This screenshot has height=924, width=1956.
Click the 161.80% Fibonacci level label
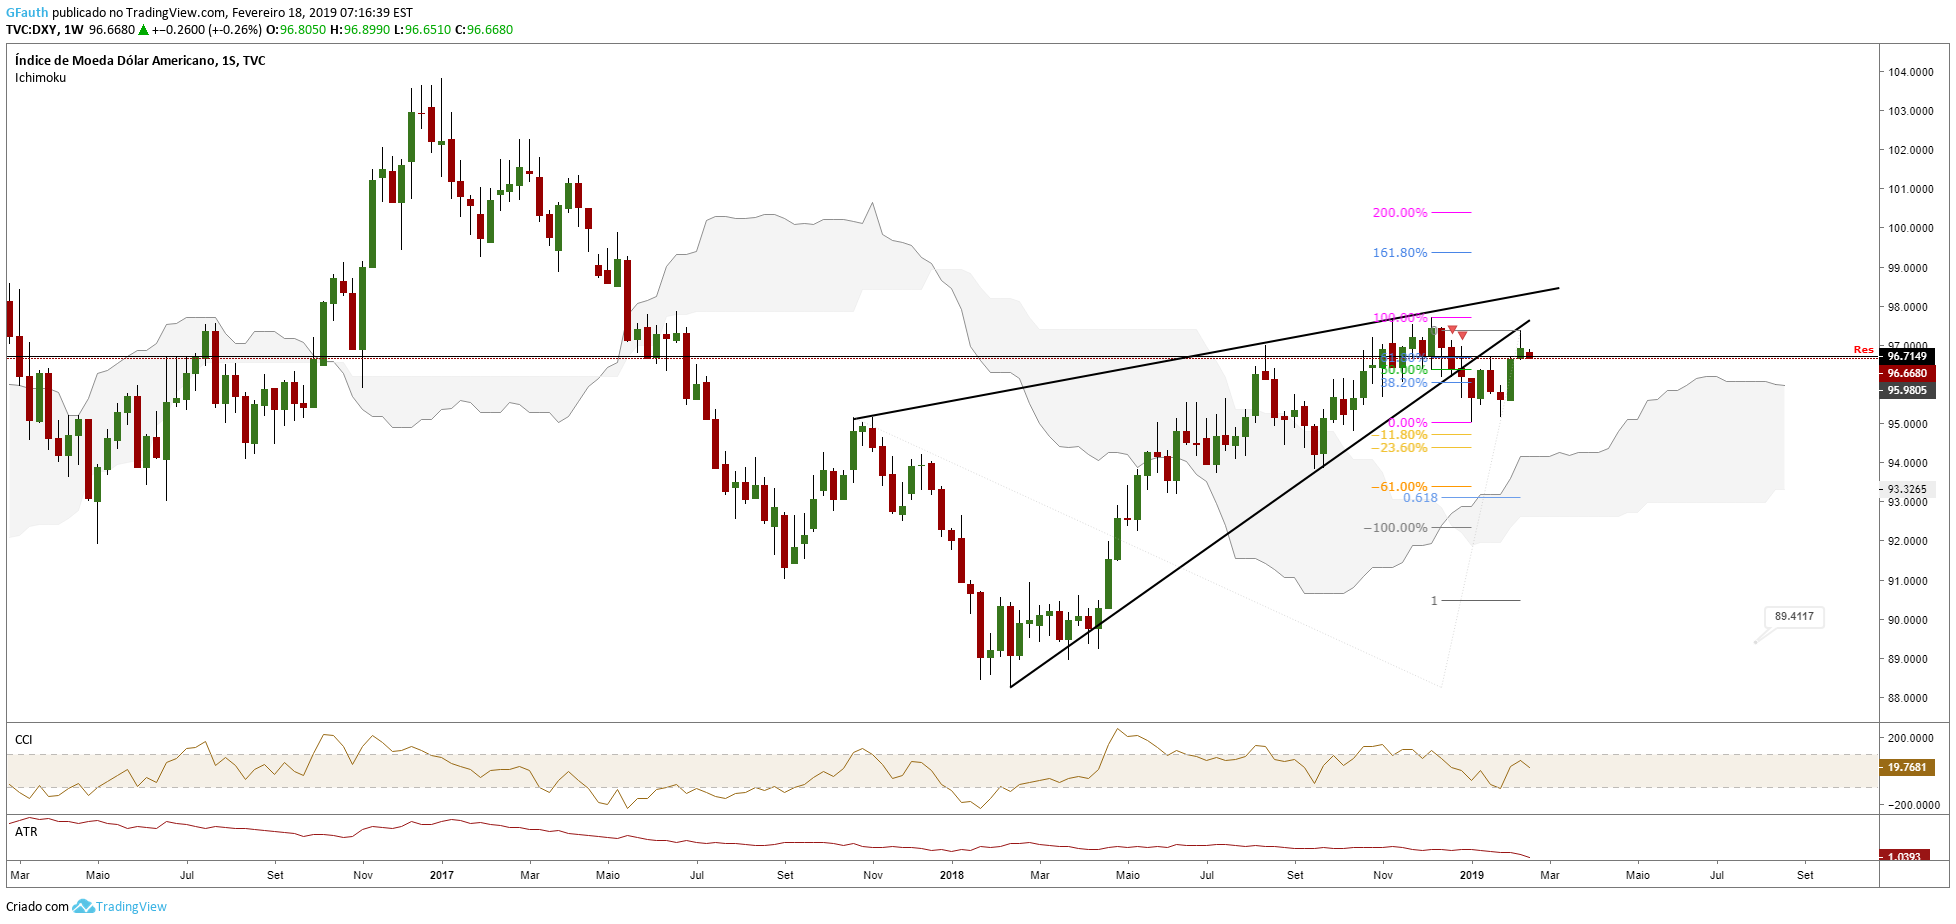(x=1400, y=253)
